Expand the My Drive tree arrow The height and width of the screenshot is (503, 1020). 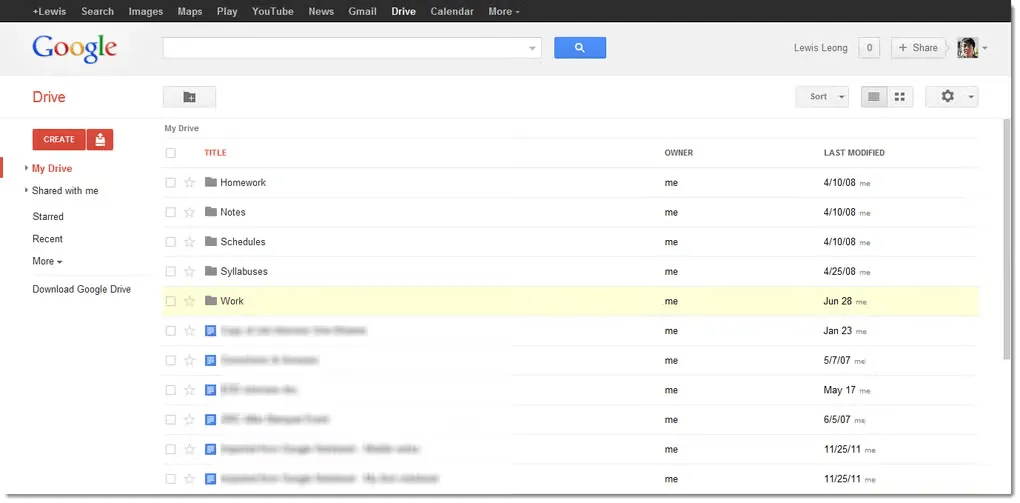(x=26, y=168)
